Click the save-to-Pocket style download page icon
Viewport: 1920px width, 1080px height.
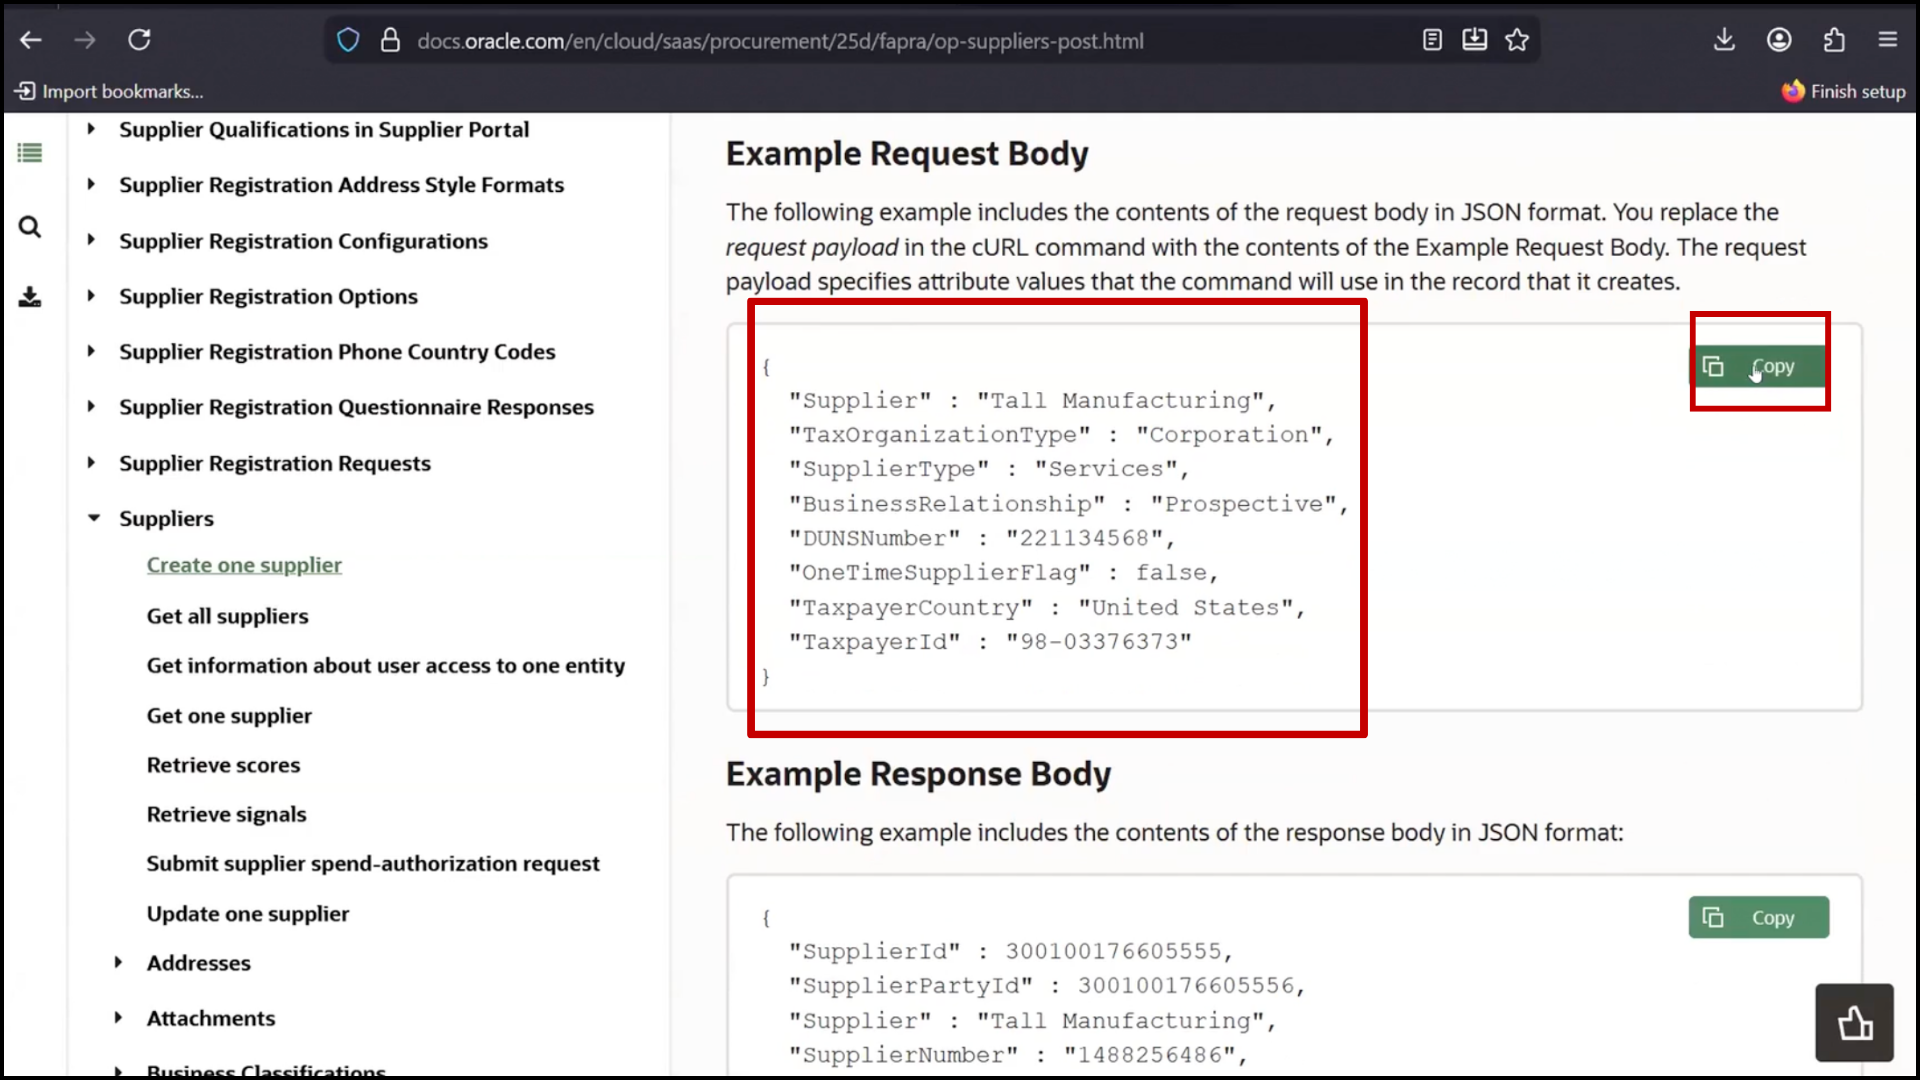1474,40
